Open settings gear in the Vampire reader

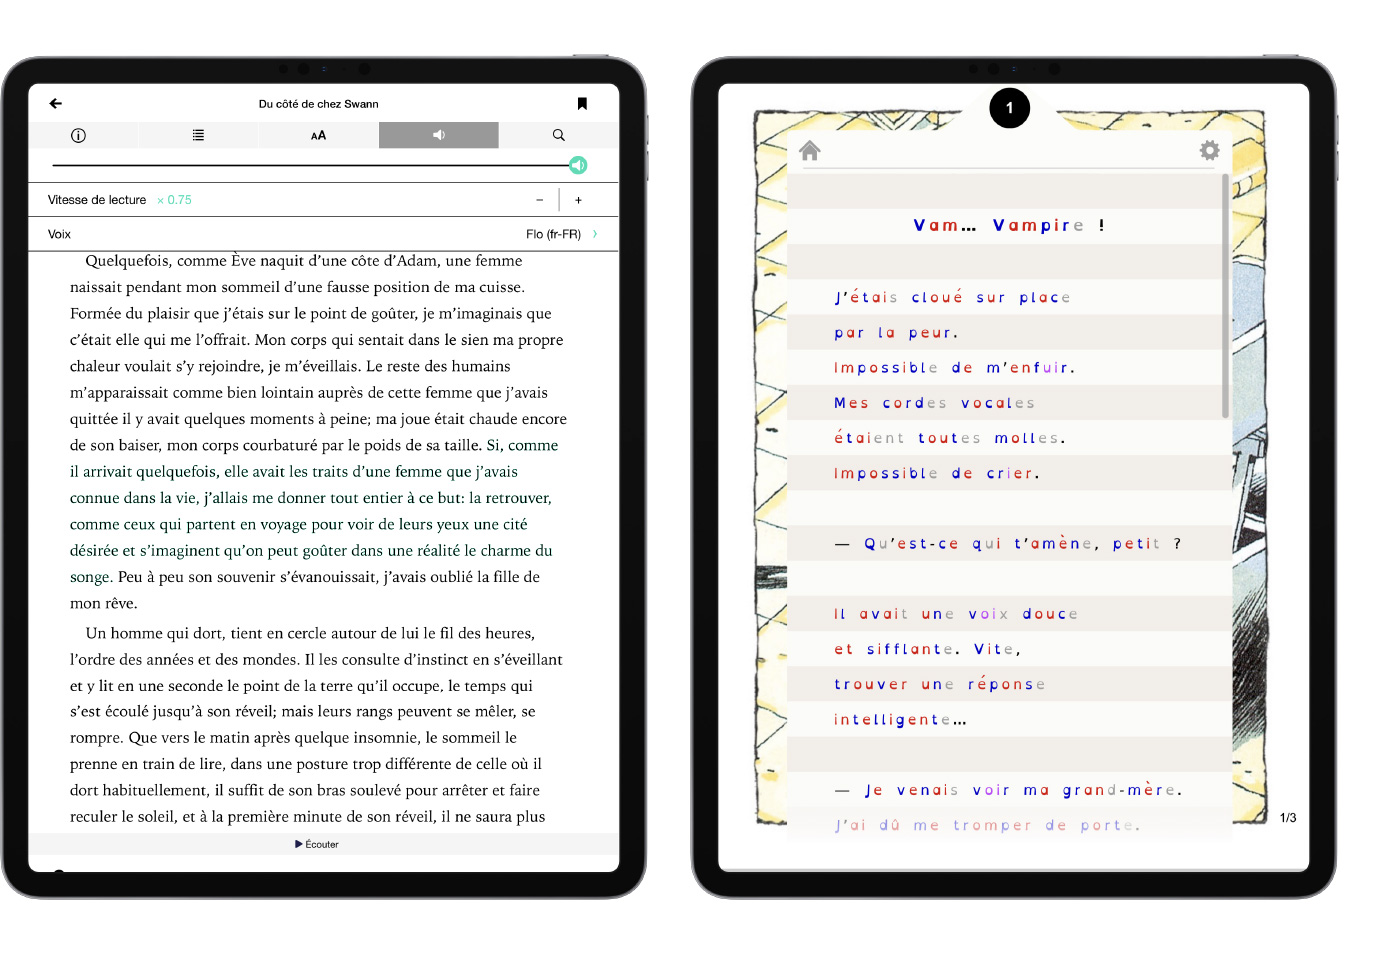pos(1210,150)
